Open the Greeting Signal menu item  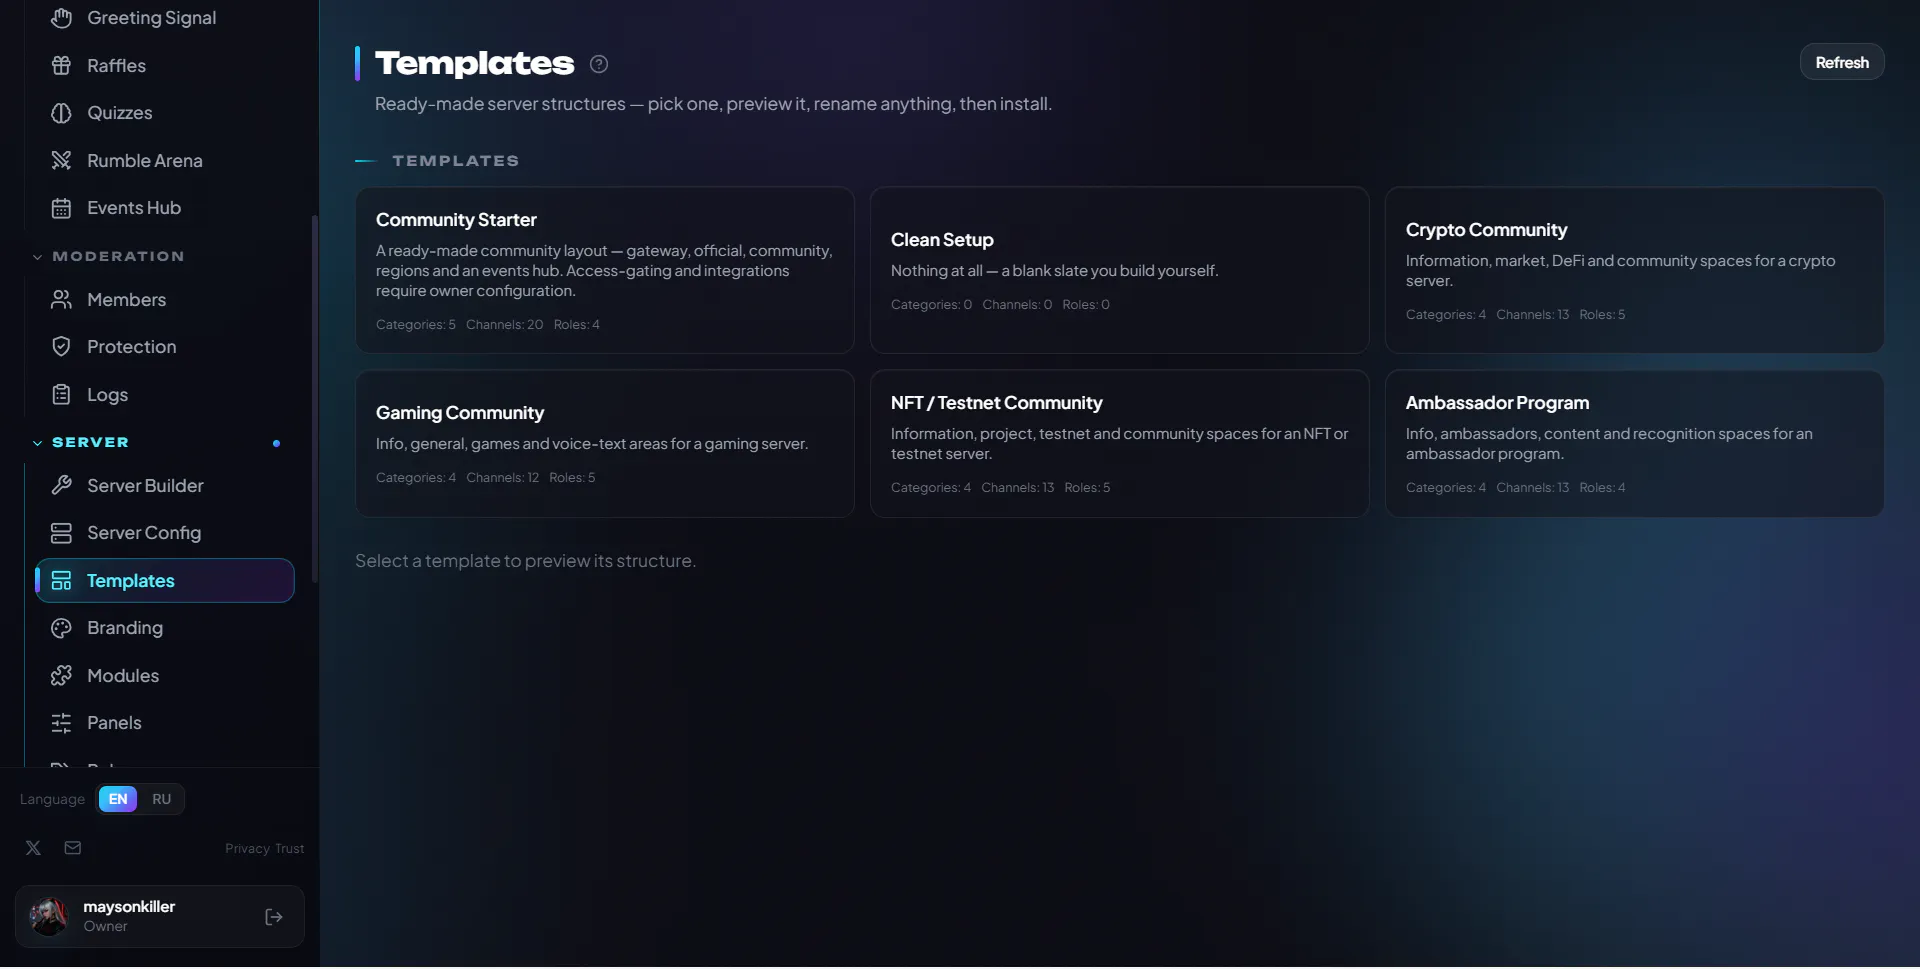click(x=165, y=18)
